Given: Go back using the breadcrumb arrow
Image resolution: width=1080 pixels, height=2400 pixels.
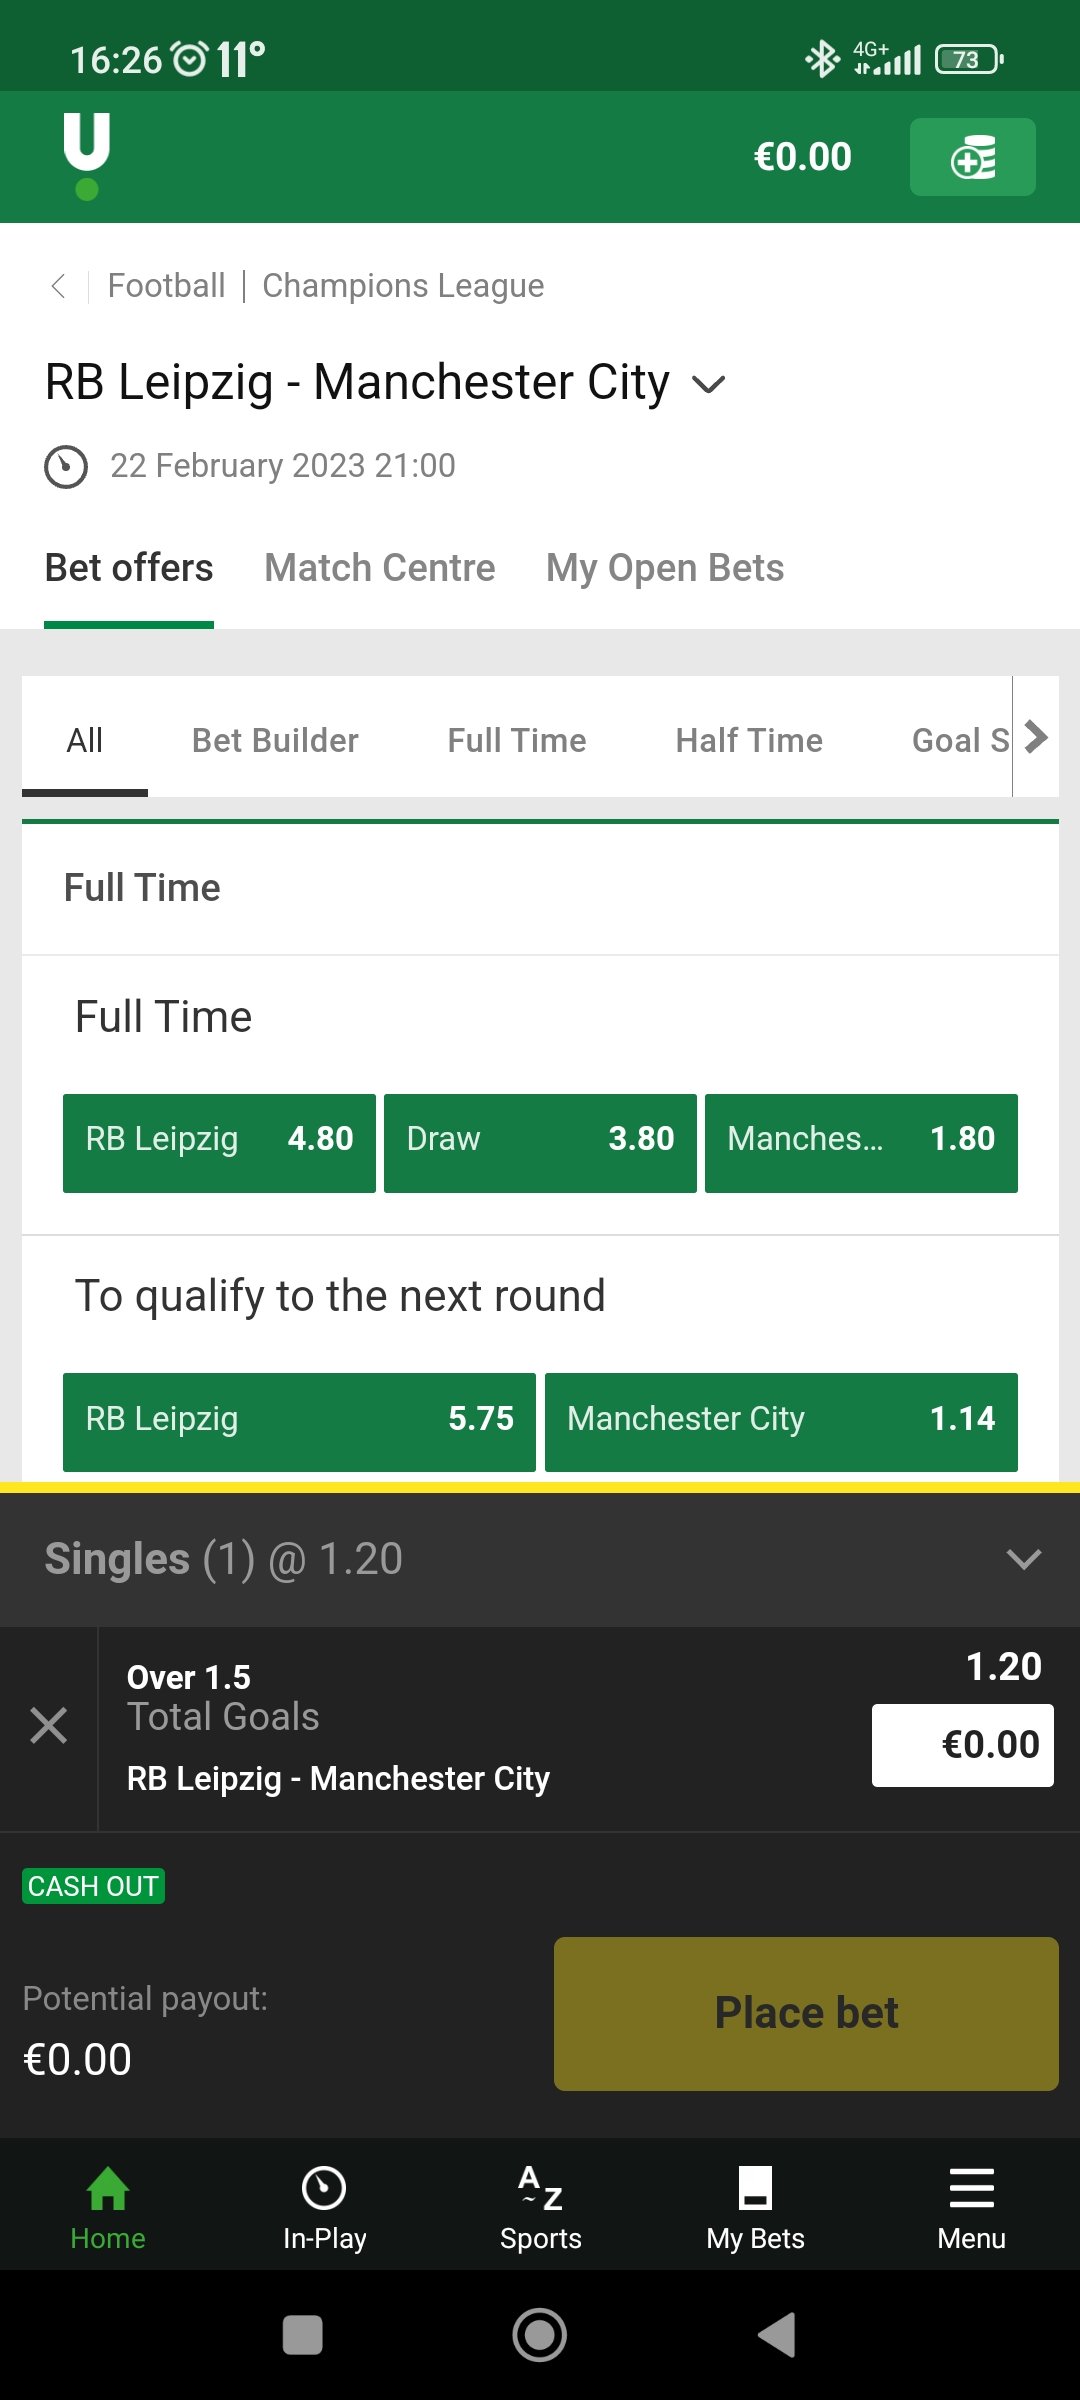Looking at the screenshot, I should [59, 286].
